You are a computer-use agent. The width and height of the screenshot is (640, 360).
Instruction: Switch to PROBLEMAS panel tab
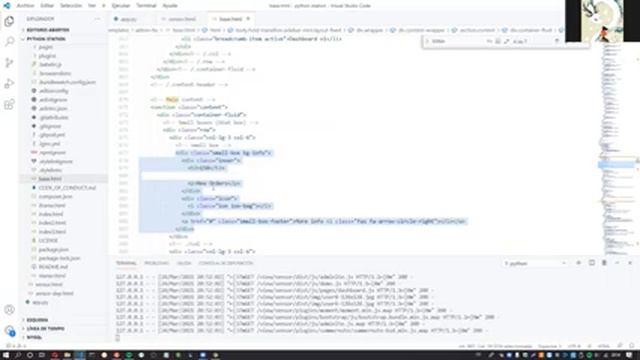(x=156, y=263)
